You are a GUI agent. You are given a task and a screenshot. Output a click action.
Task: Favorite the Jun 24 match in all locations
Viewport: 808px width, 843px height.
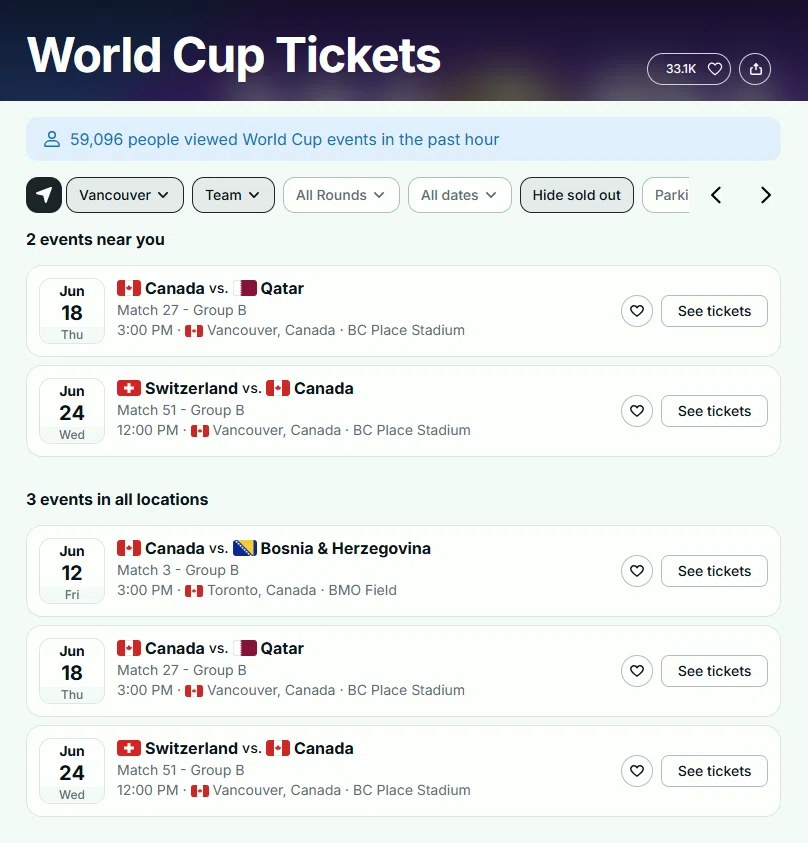coord(637,771)
